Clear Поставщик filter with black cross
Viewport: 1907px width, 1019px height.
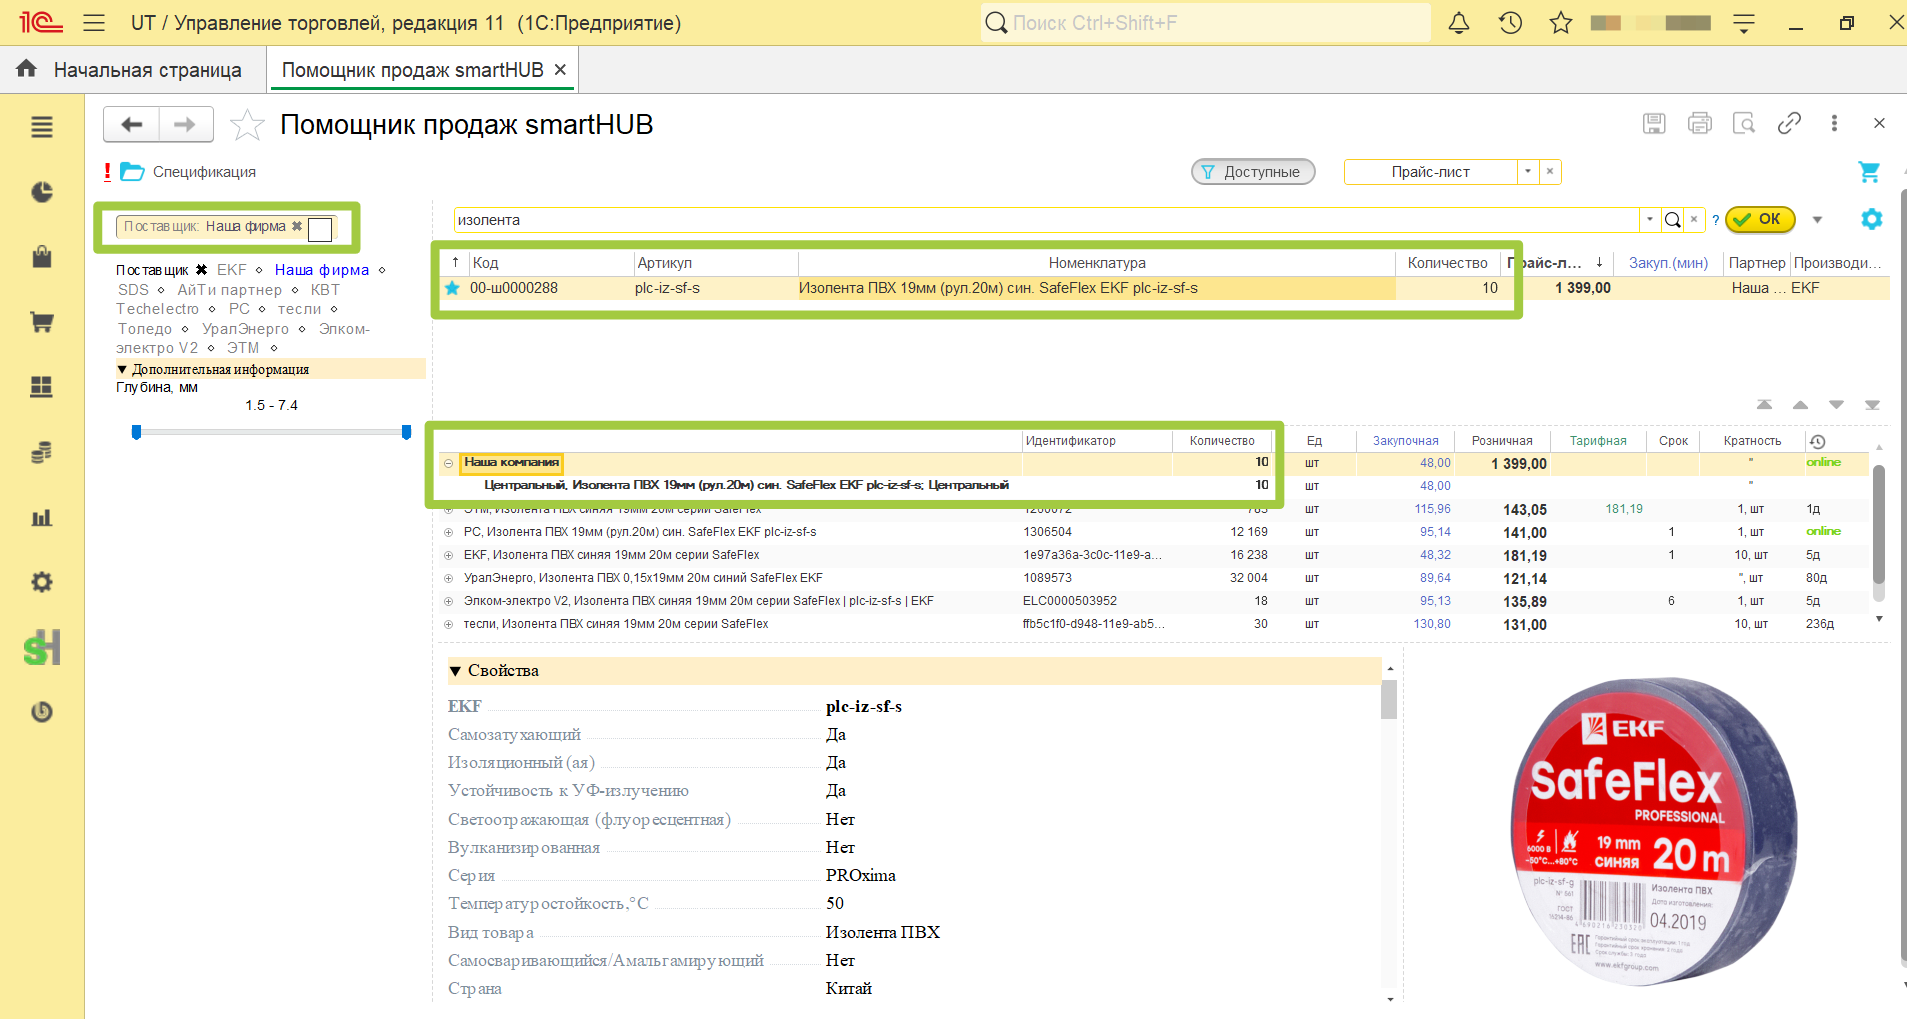click(x=201, y=270)
